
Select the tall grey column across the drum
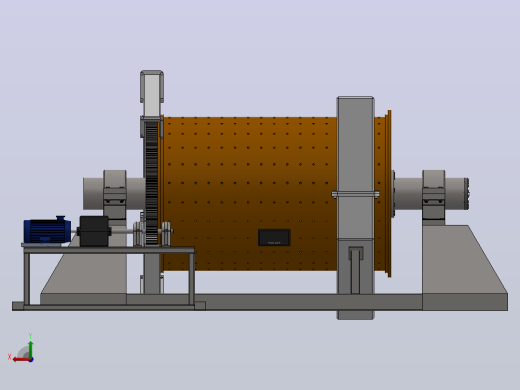tap(355, 208)
